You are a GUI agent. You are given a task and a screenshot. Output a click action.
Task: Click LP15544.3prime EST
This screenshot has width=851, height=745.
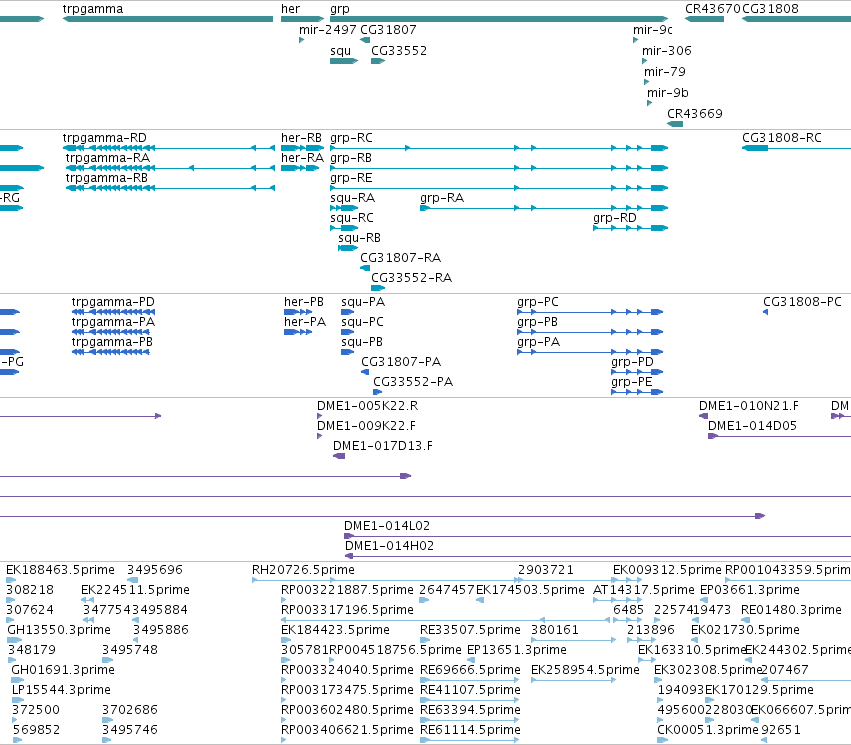coord(18,700)
